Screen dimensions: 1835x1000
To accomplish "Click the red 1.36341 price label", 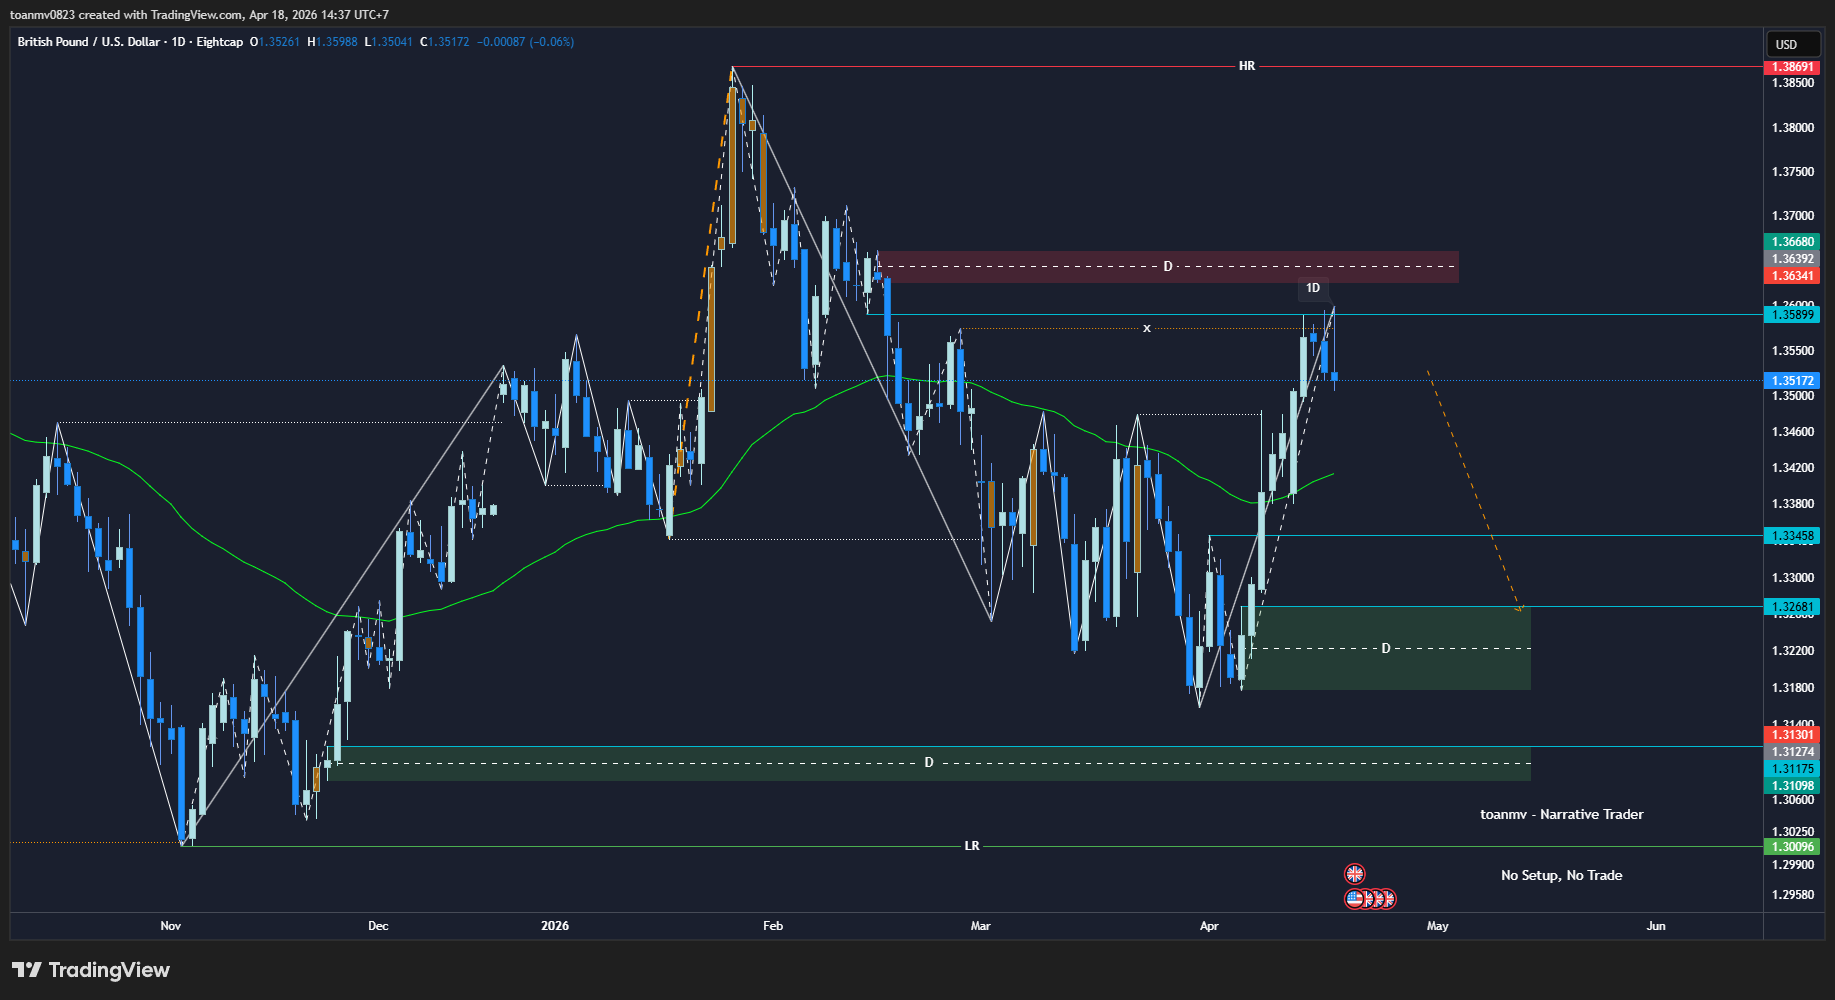I will (x=1792, y=276).
